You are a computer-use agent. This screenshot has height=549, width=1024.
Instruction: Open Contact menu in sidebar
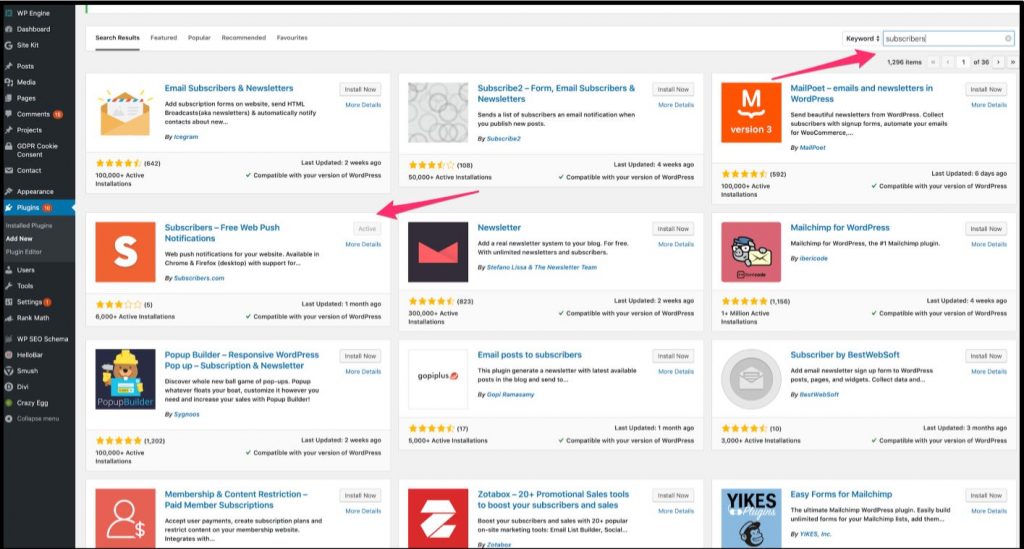click(29, 170)
